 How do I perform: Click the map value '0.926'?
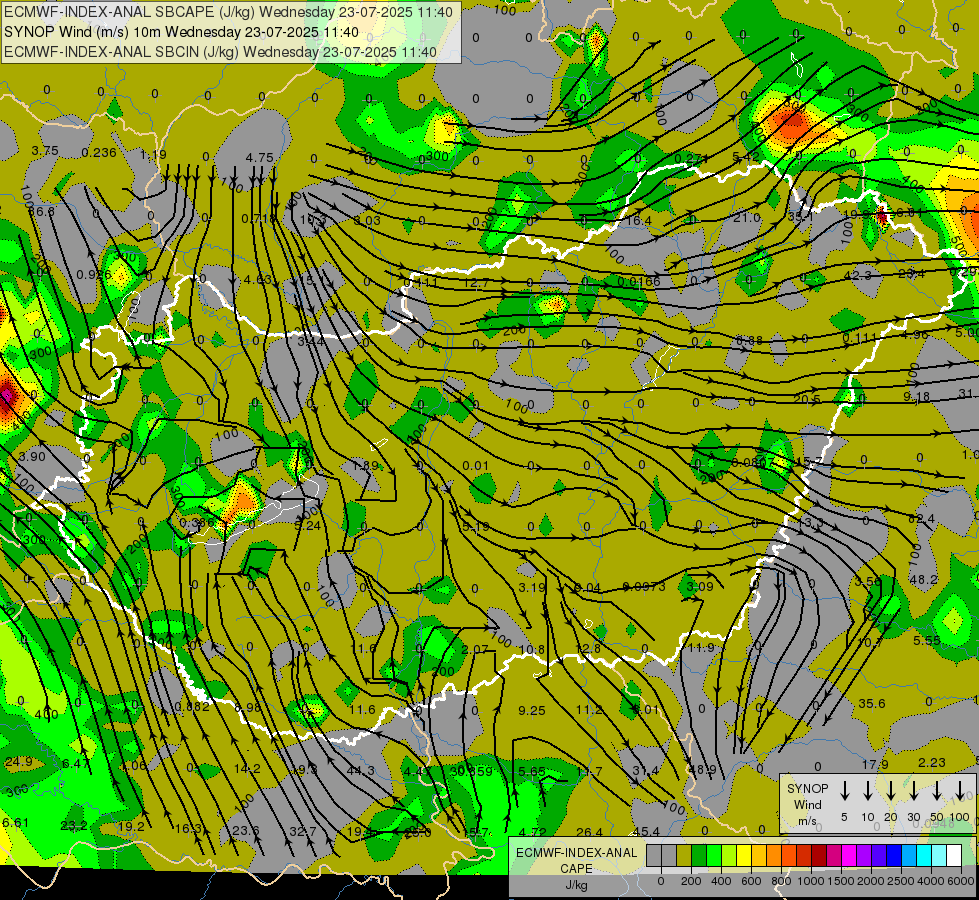pos(94,274)
